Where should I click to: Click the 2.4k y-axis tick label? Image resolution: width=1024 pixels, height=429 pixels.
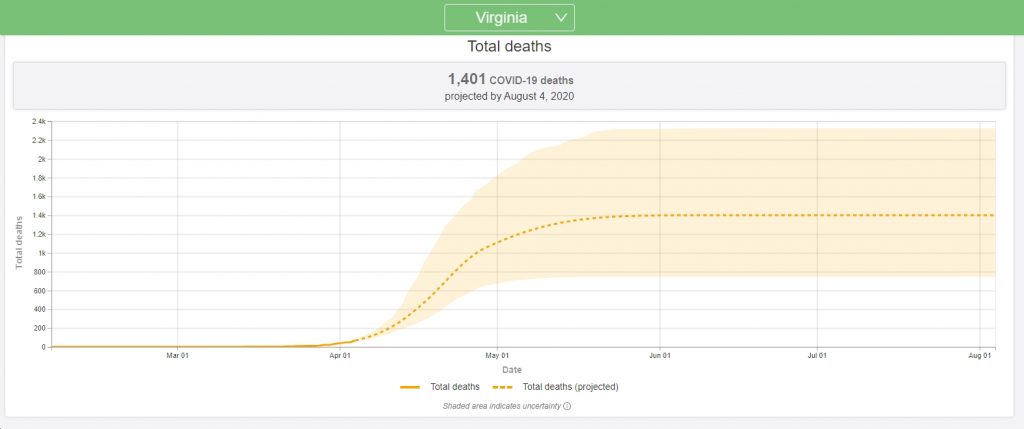click(39, 122)
